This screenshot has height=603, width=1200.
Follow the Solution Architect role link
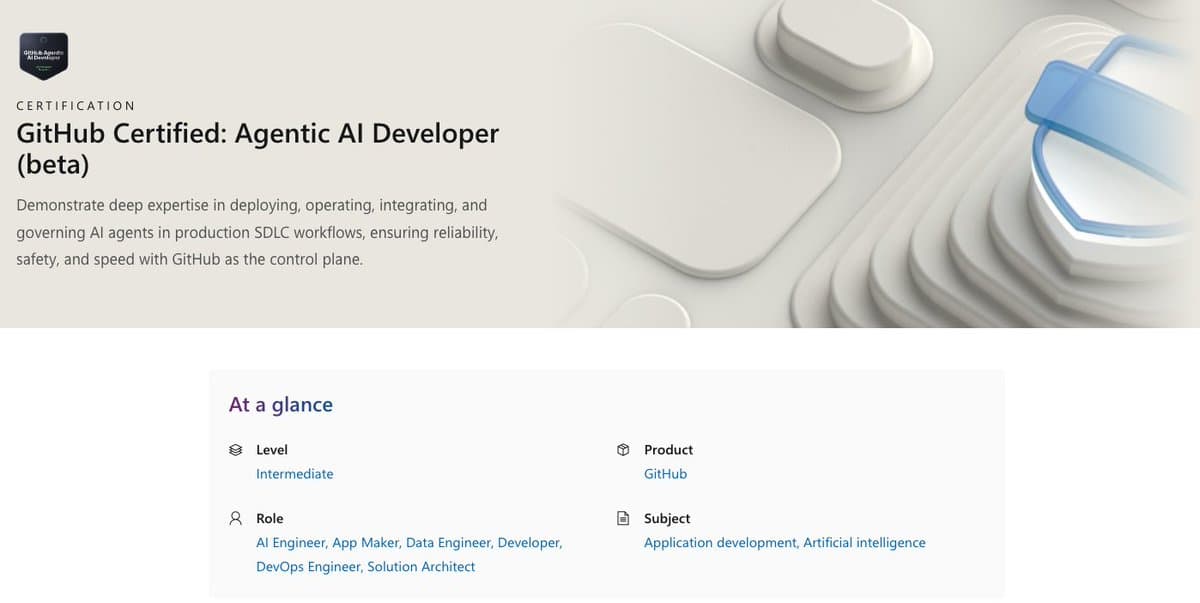(x=421, y=567)
